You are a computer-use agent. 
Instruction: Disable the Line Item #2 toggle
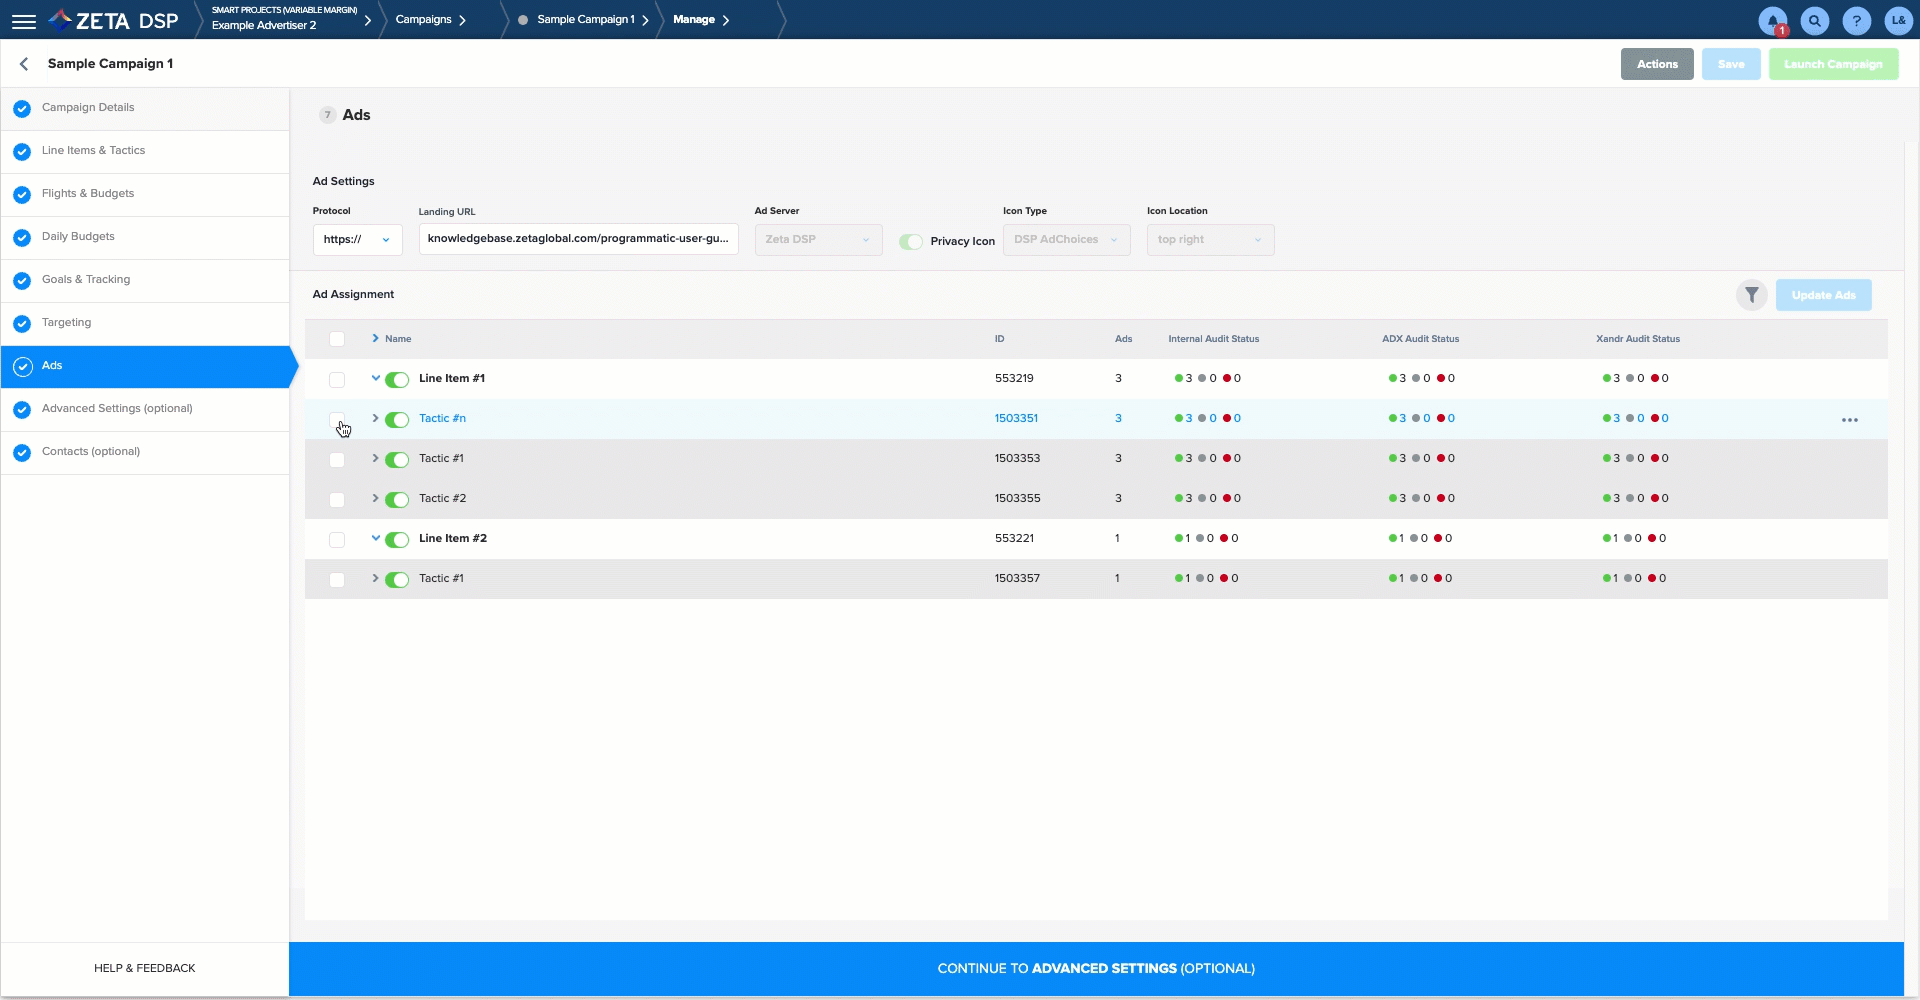pos(397,540)
